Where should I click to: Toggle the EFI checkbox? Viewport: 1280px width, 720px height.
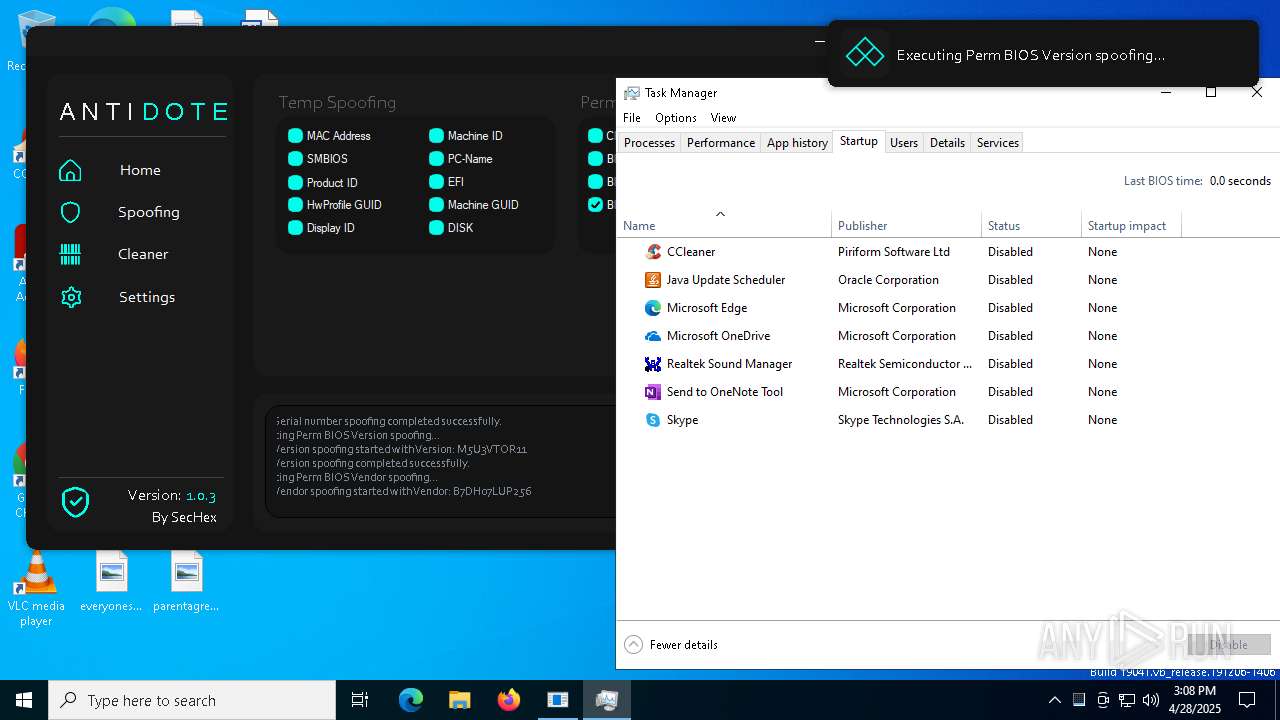click(436, 182)
